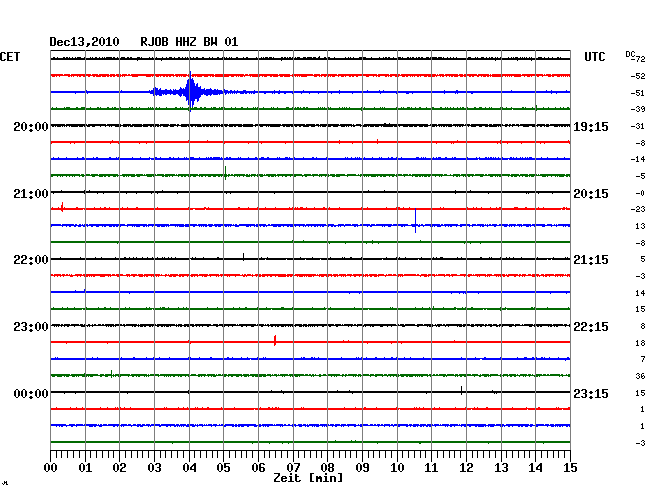Click the 20:15 UTC row label
The image size is (650, 494).
(x=591, y=194)
